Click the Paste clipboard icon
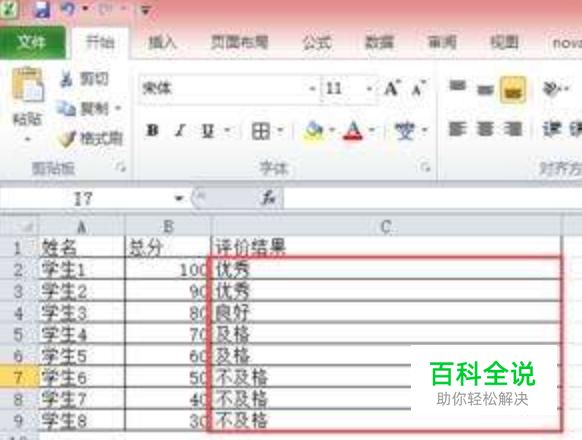Viewport: 582px width, 440px height. click(28, 85)
